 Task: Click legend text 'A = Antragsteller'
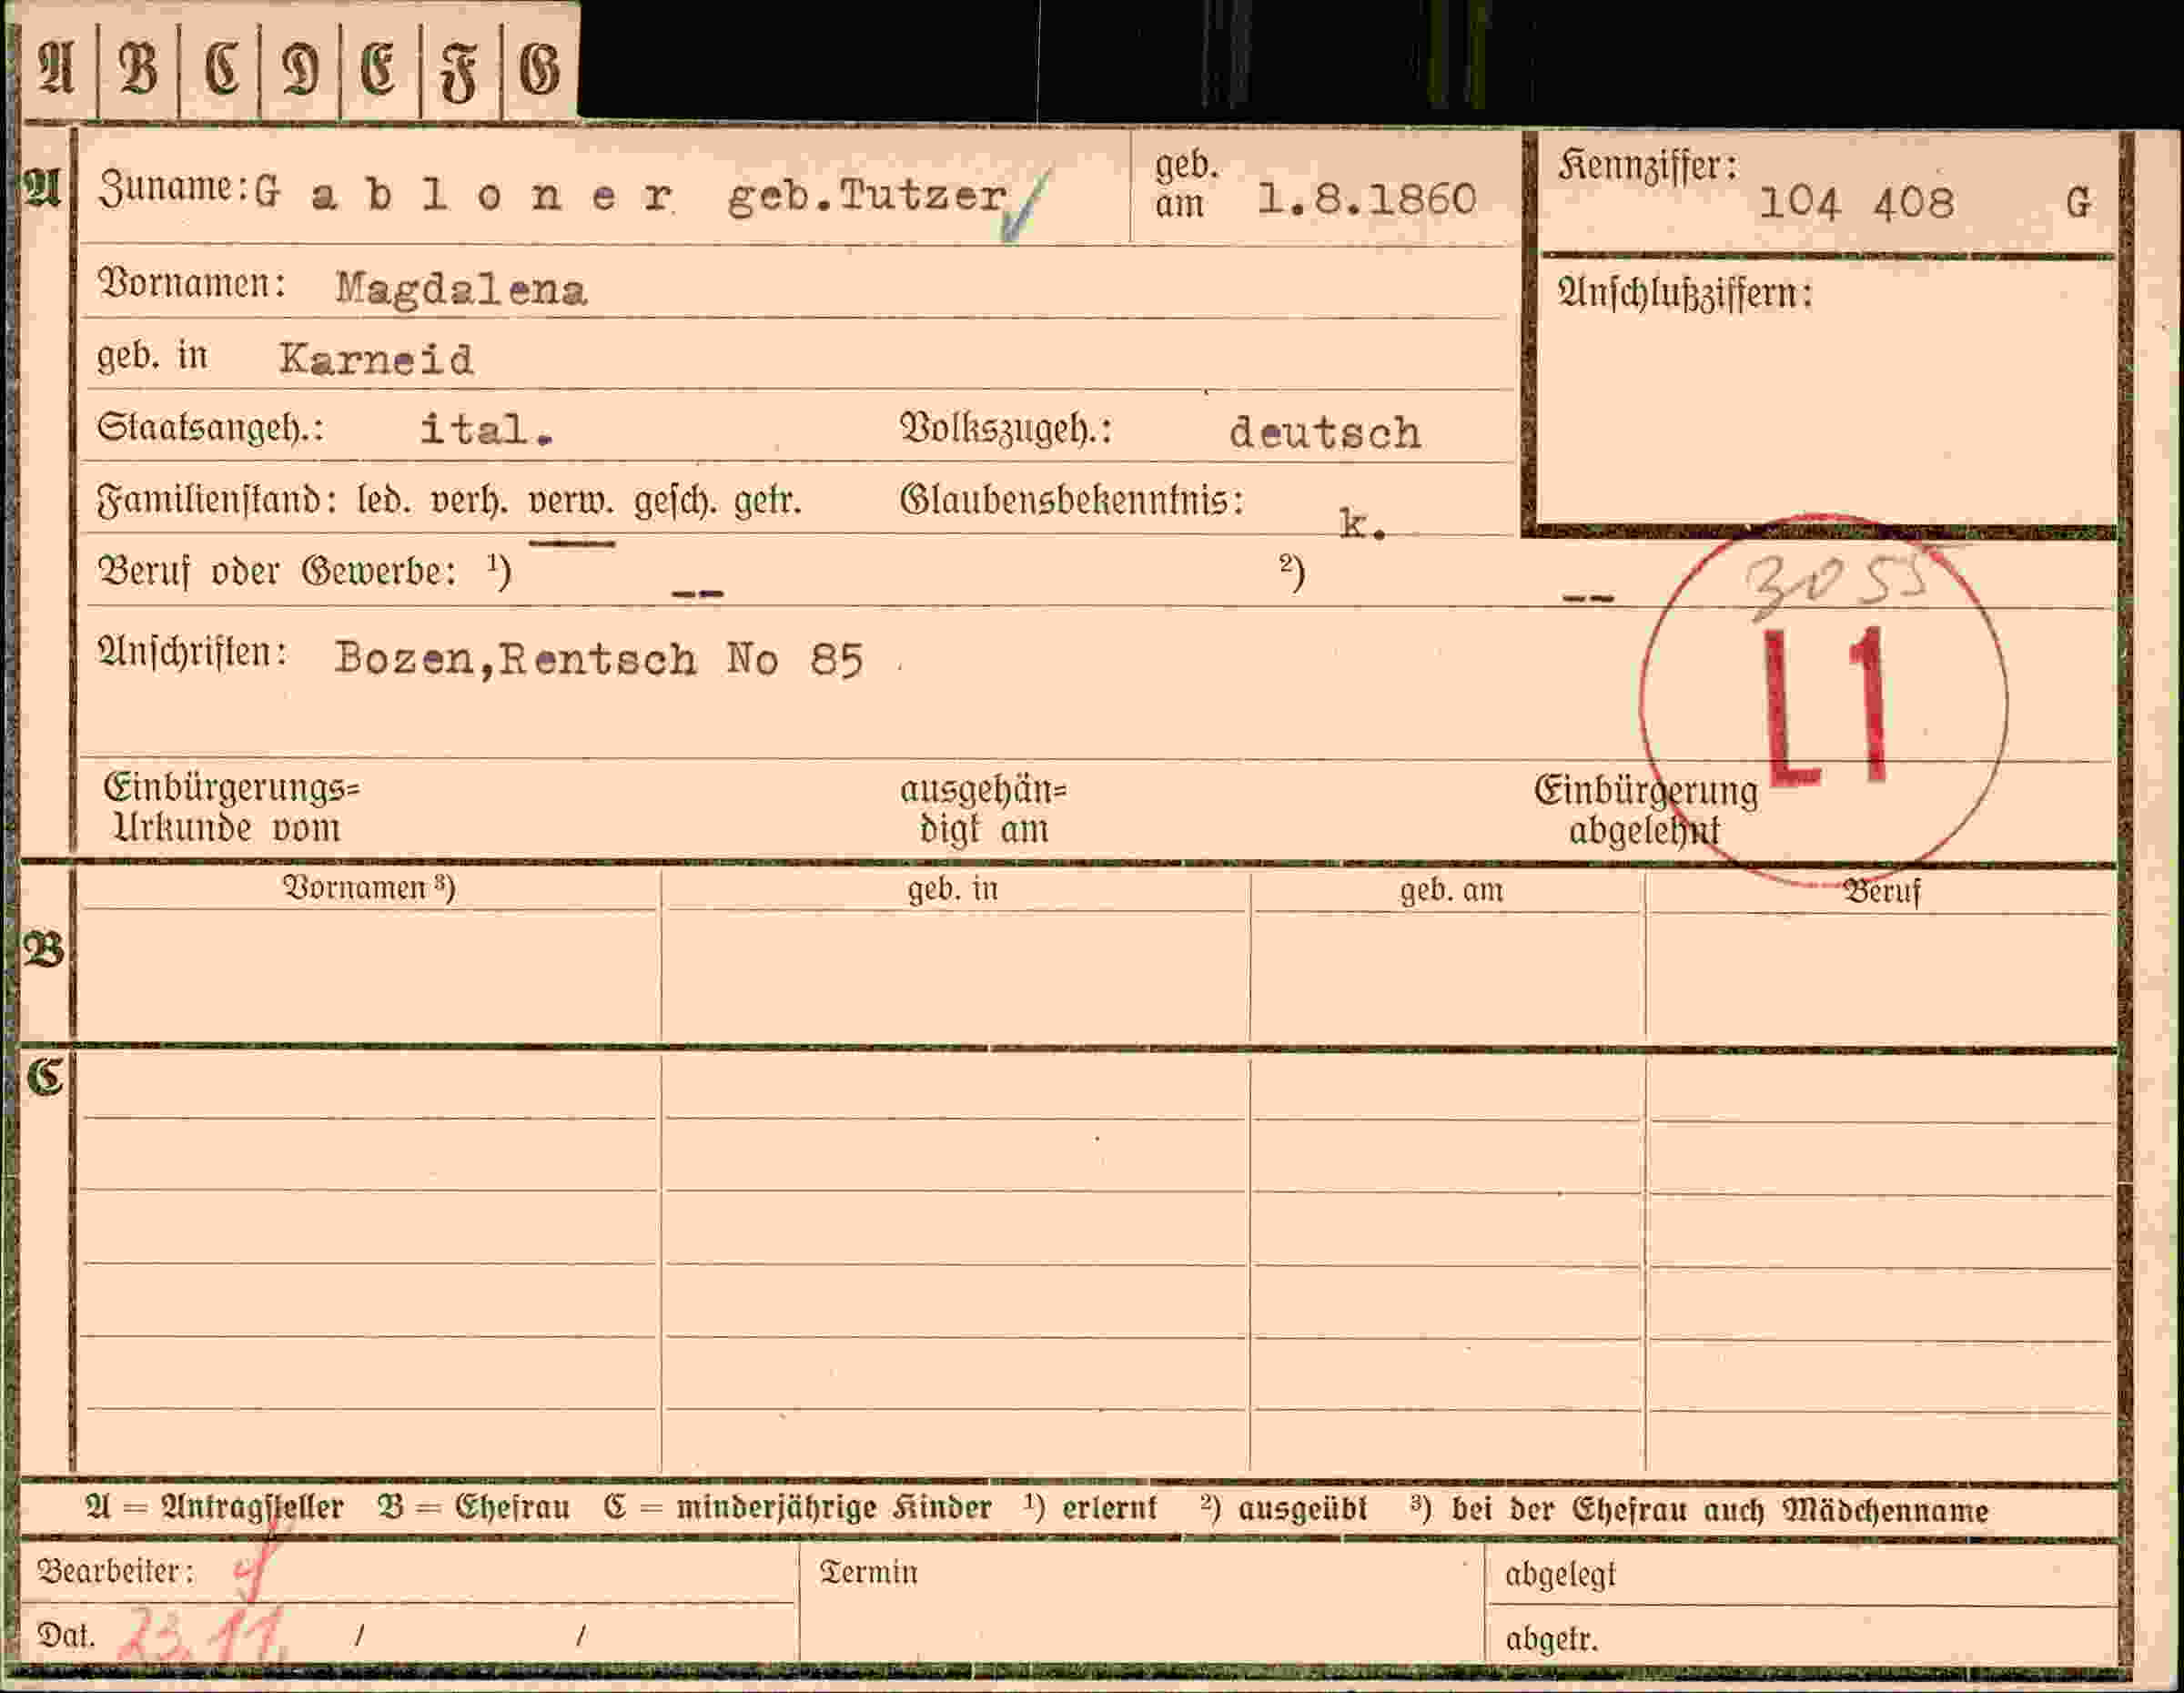tap(215, 1507)
